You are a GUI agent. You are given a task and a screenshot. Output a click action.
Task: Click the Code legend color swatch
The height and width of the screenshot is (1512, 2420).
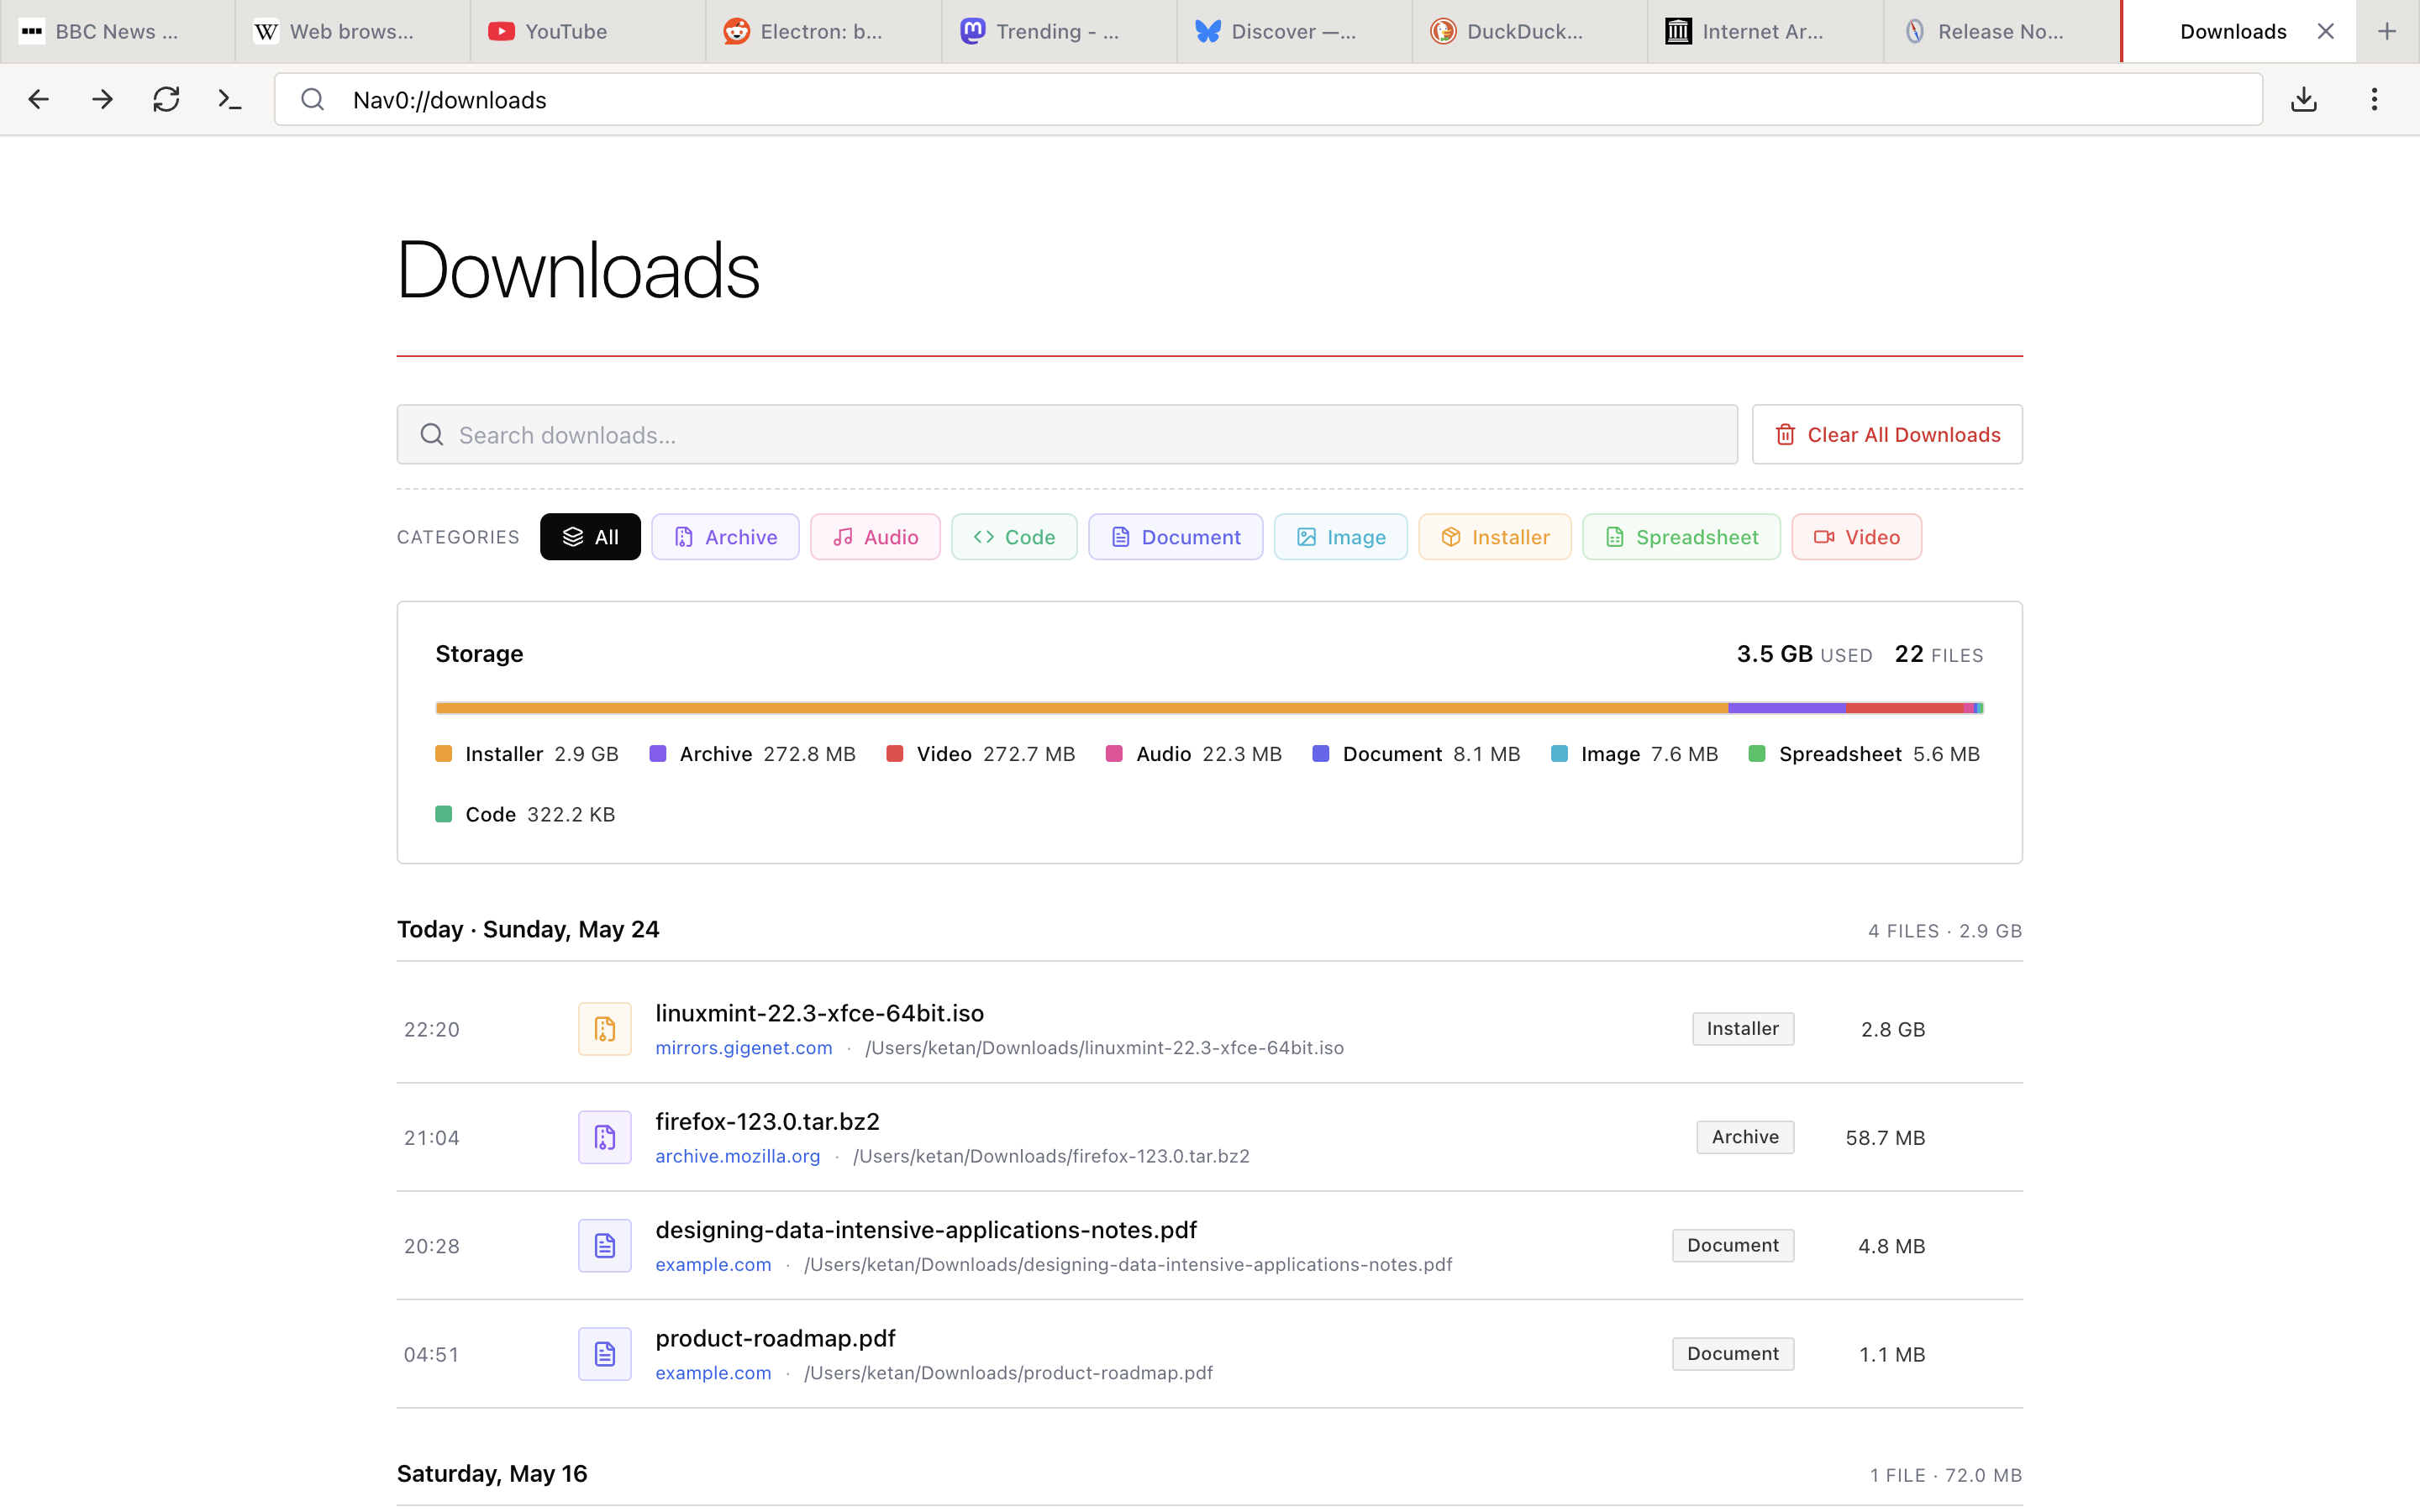point(444,814)
